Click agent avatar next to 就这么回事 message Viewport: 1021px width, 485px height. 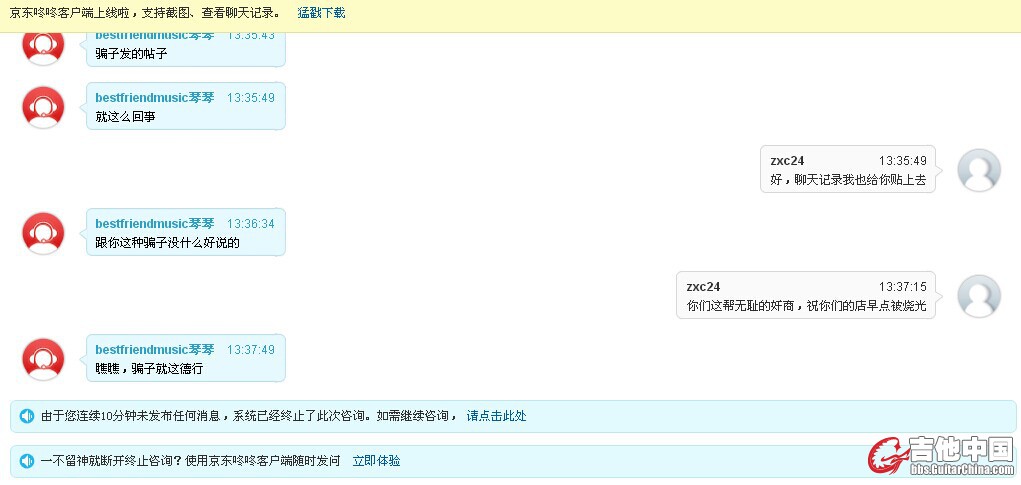click(x=43, y=107)
